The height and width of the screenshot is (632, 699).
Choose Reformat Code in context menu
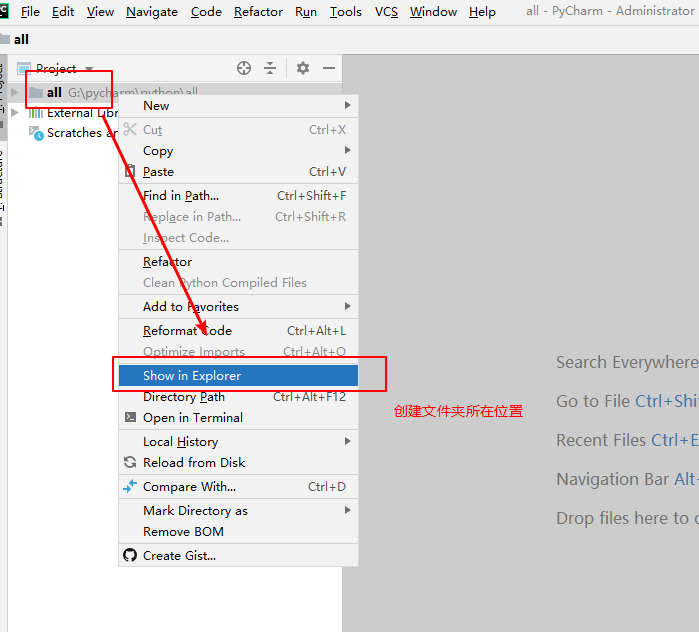click(x=238, y=331)
